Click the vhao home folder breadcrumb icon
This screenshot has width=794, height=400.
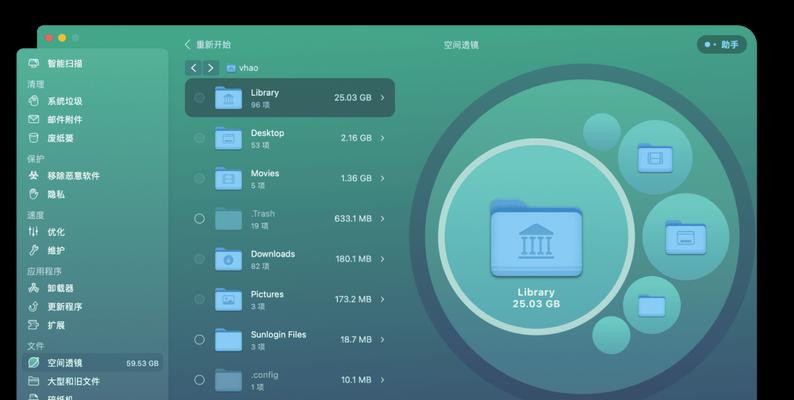click(231, 68)
